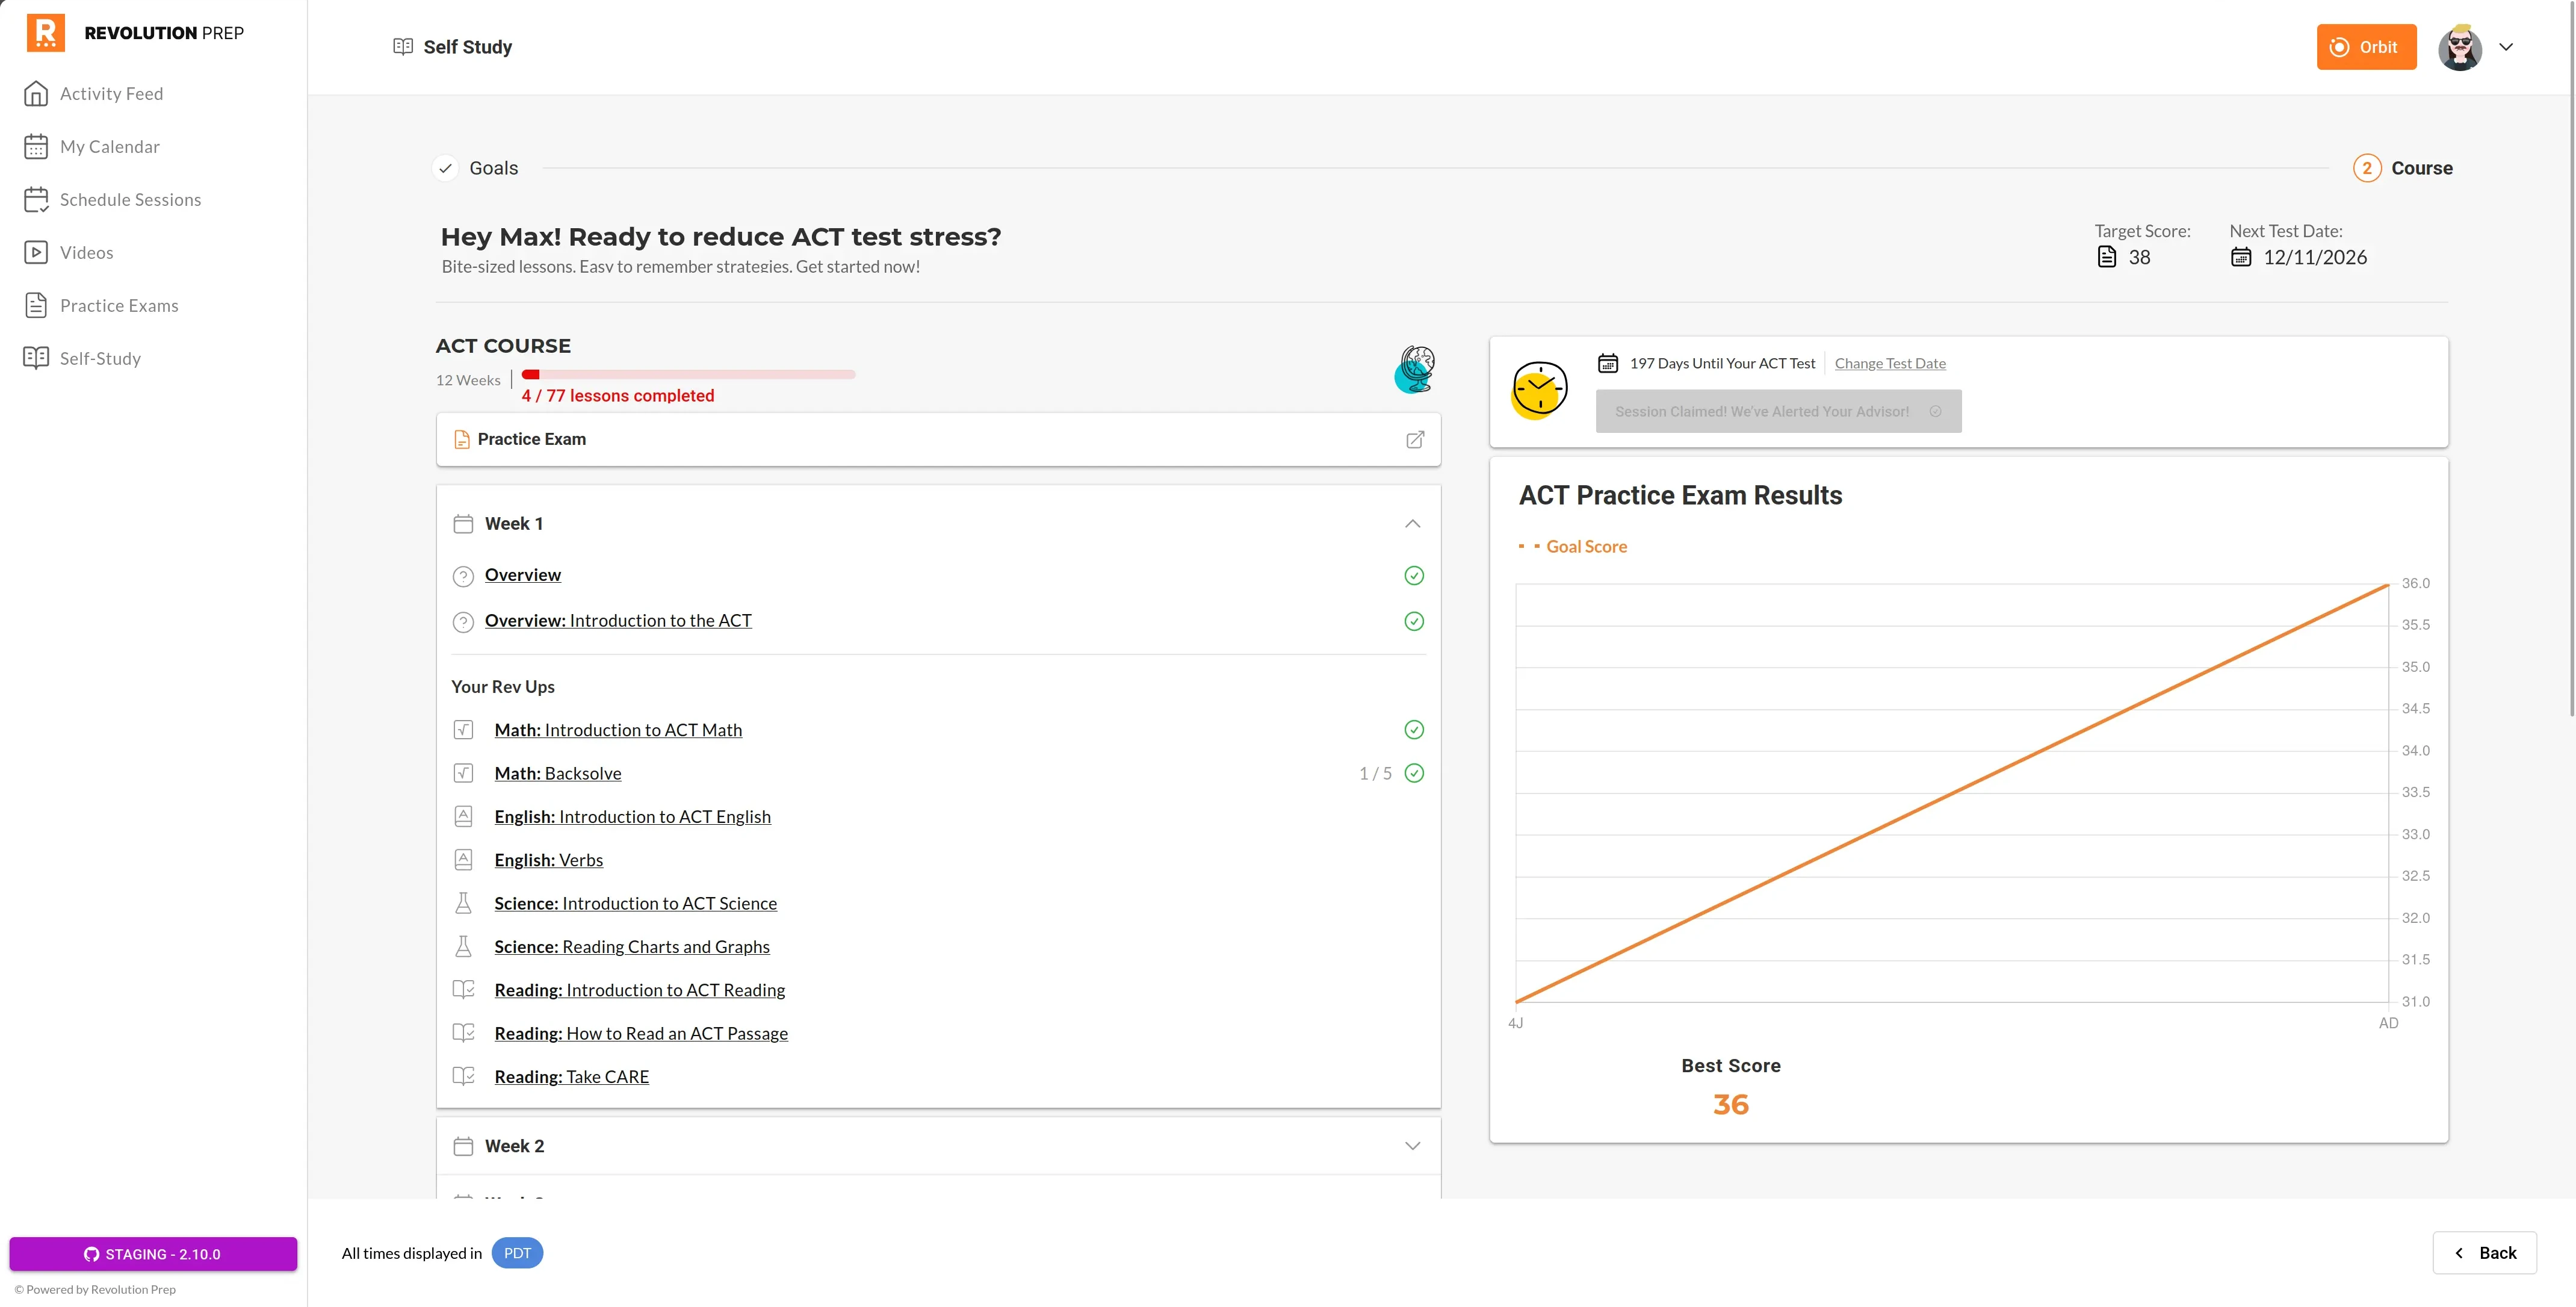Viewport: 2576px width, 1307px height.
Task: Open Overview: Introduction to the ACT
Action: (x=618, y=621)
